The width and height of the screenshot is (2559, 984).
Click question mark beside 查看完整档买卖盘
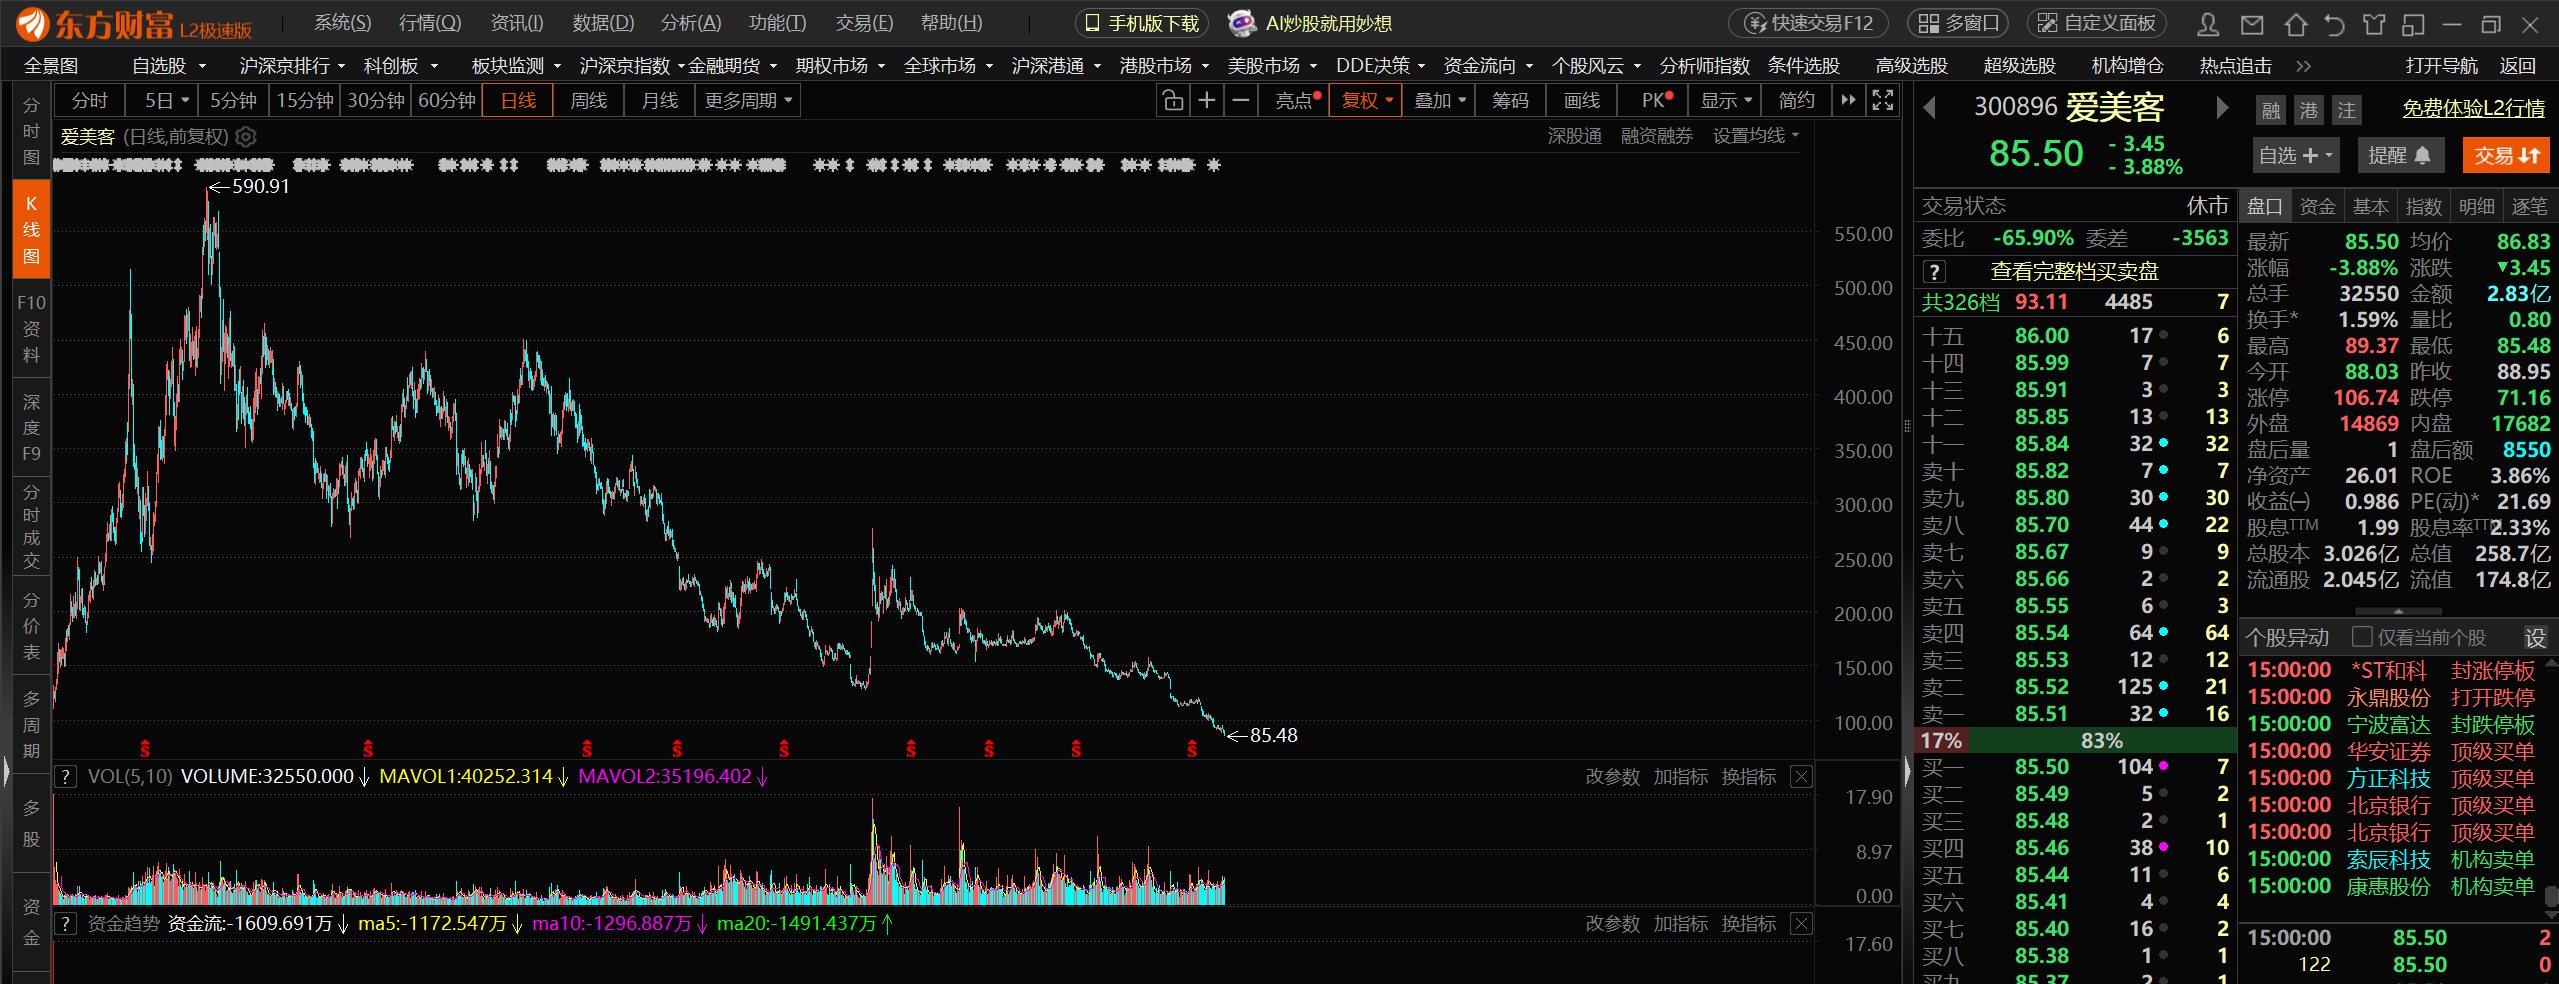[1935, 272]
